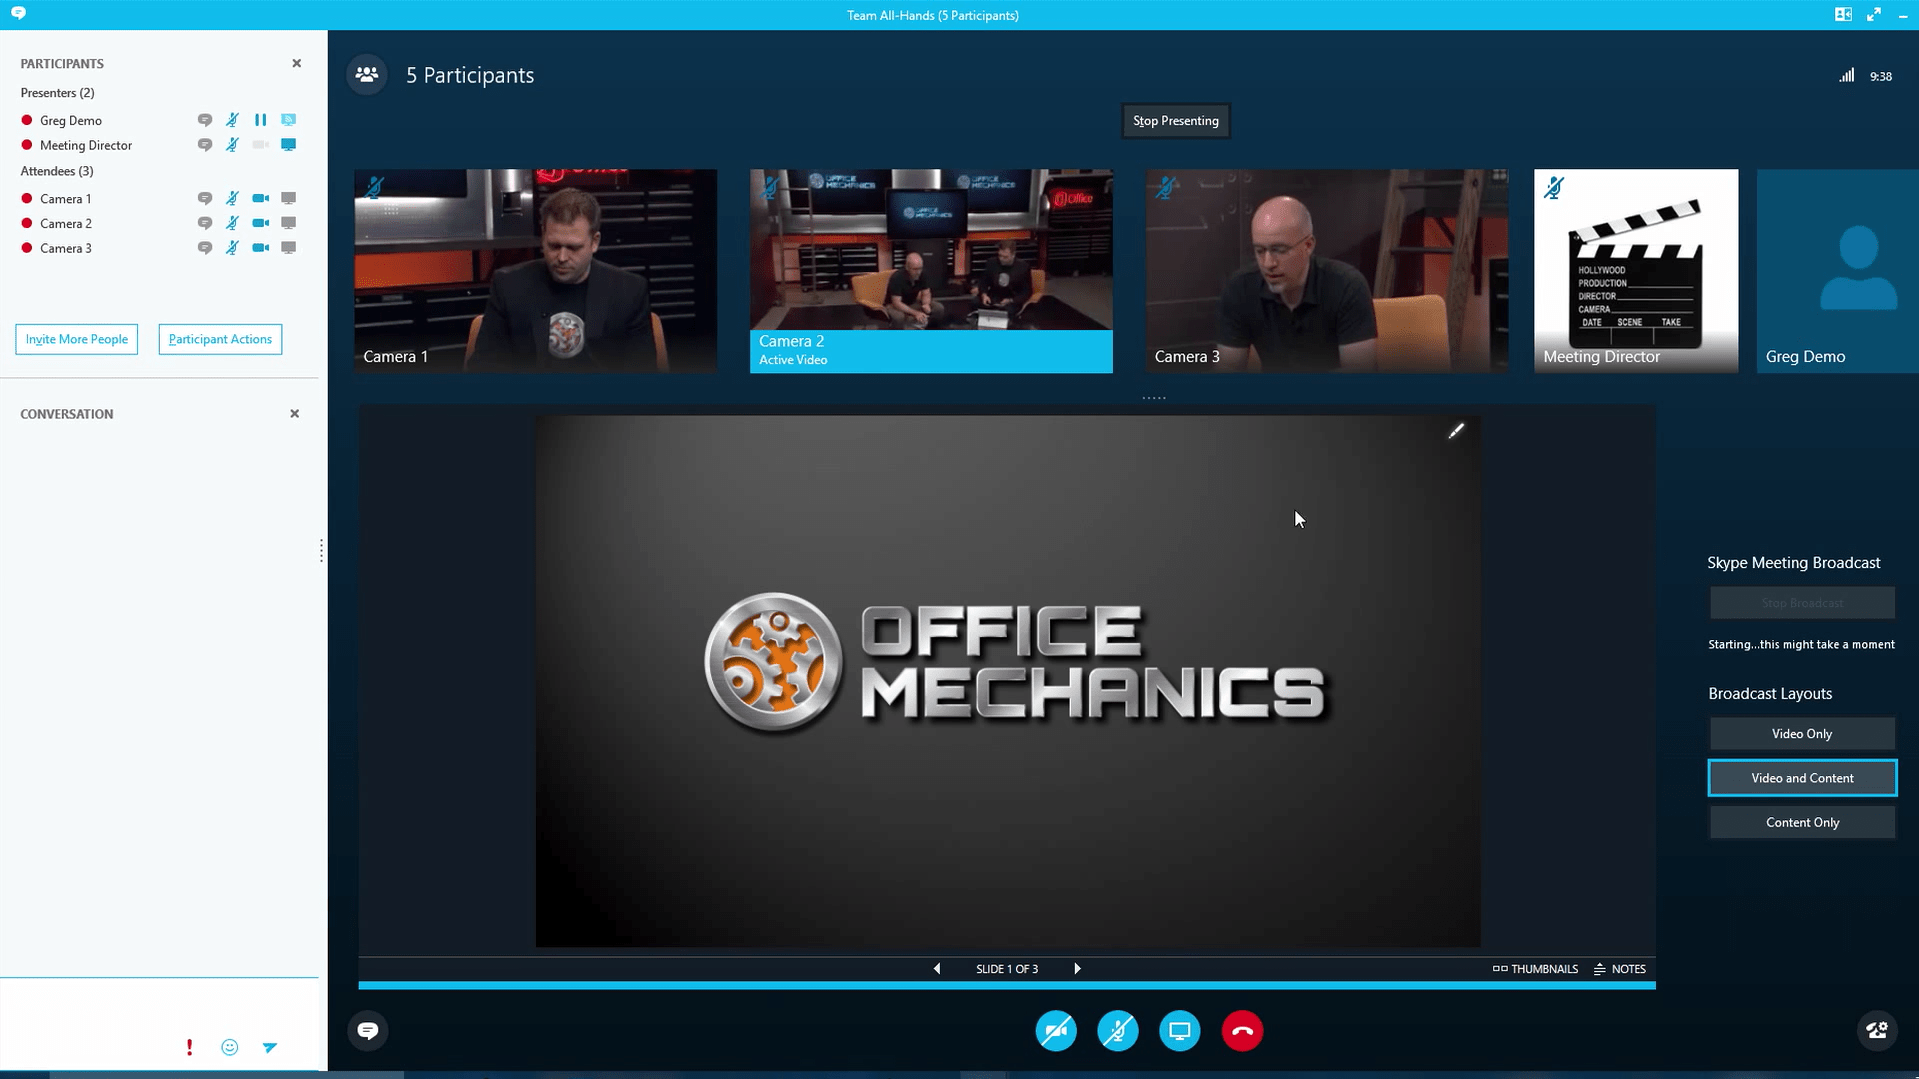
Task: Open the emoticon picker
Action: tap(230, 1047)
